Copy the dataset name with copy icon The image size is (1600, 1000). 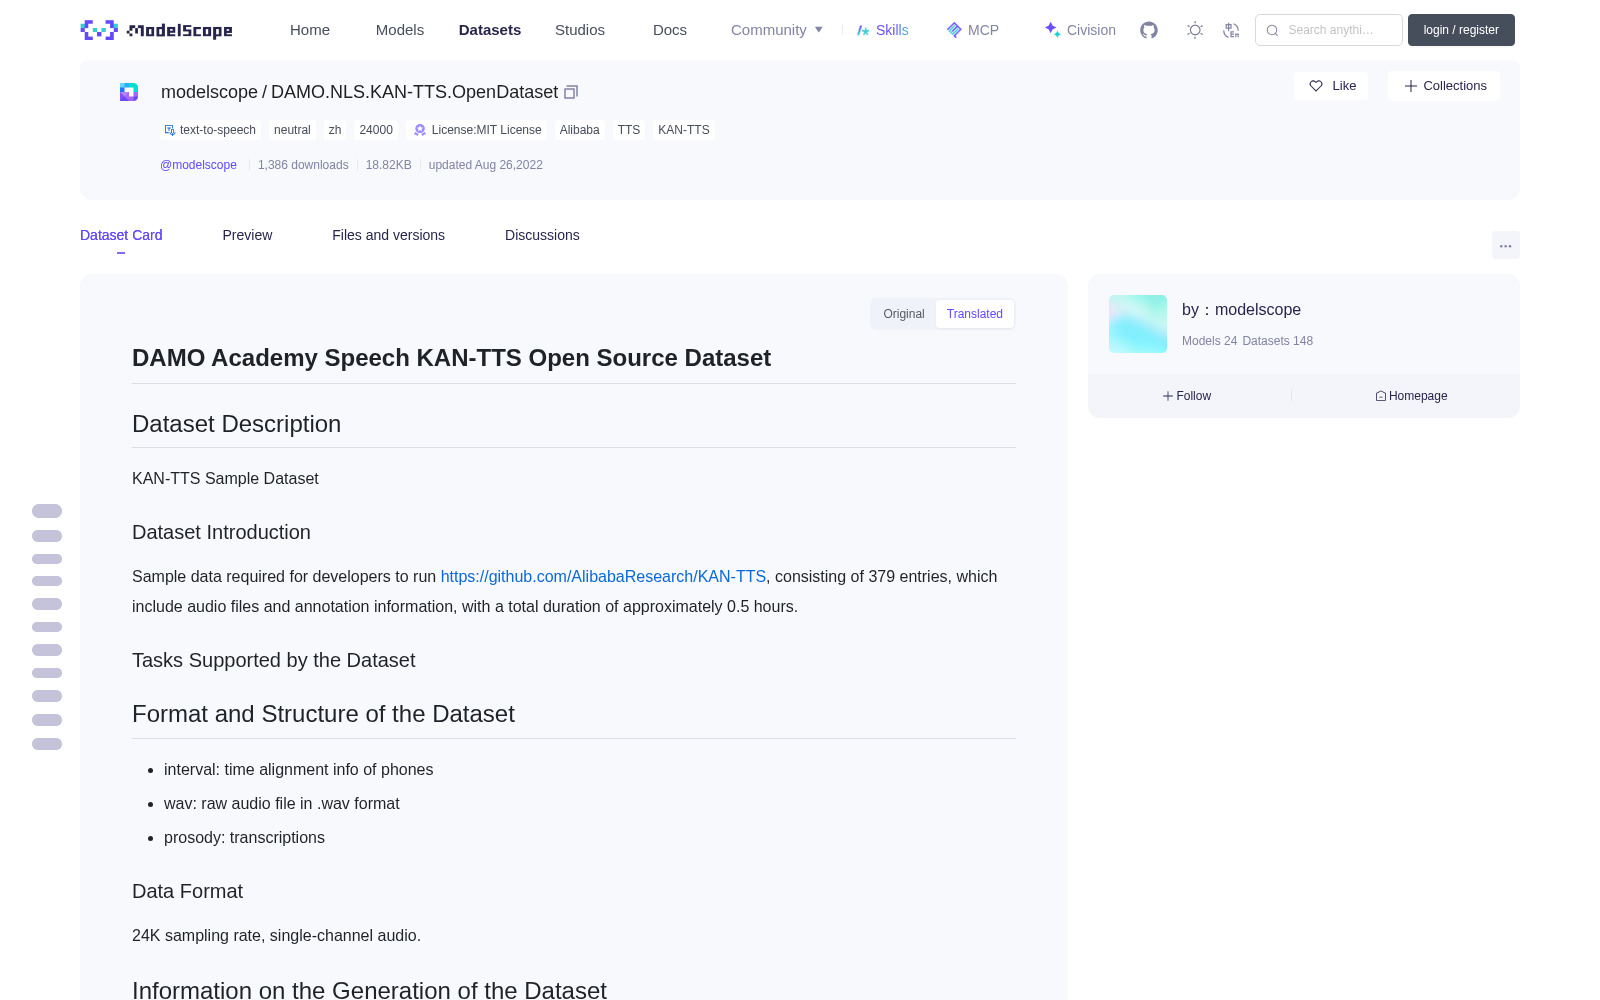(571, 92)
